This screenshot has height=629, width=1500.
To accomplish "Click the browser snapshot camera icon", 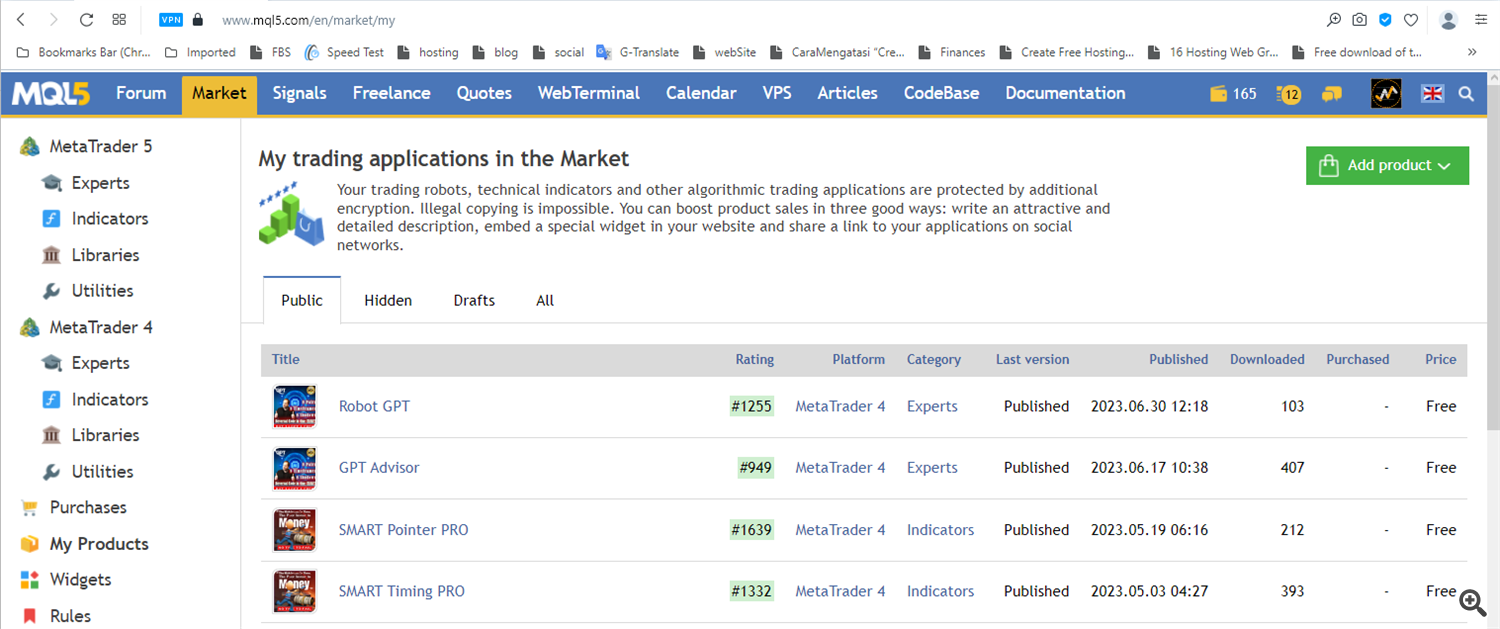I will [1359, 20].
